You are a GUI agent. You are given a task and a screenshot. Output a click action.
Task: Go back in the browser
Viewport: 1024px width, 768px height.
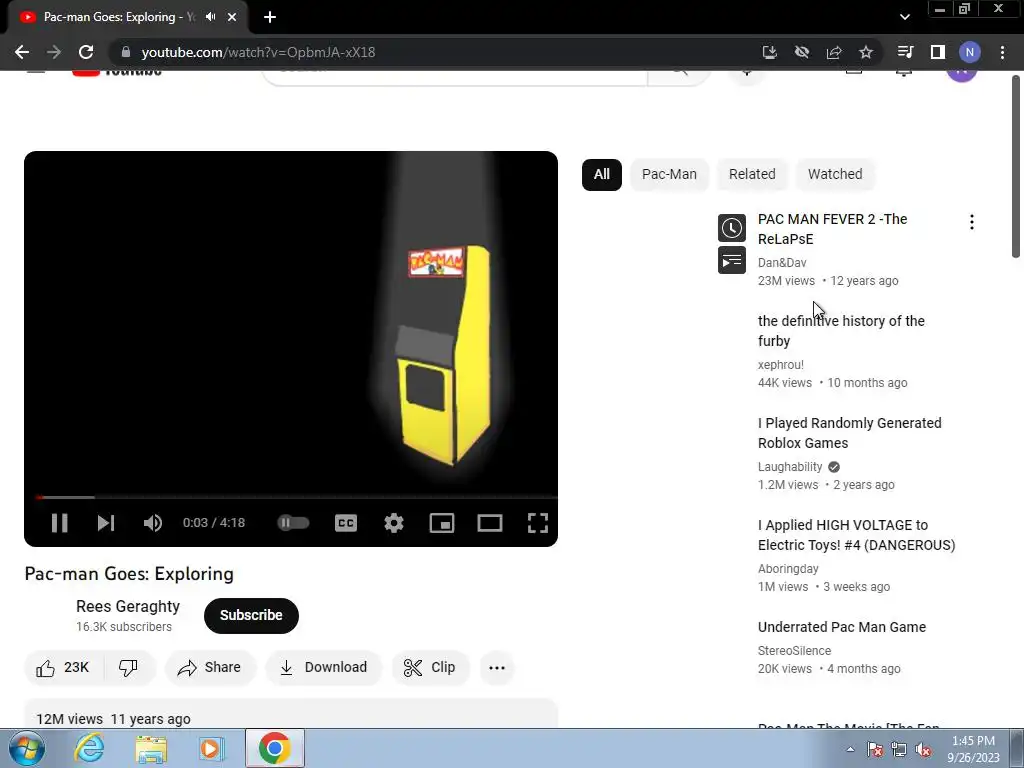pyautogui.click(x=22, y=52)
